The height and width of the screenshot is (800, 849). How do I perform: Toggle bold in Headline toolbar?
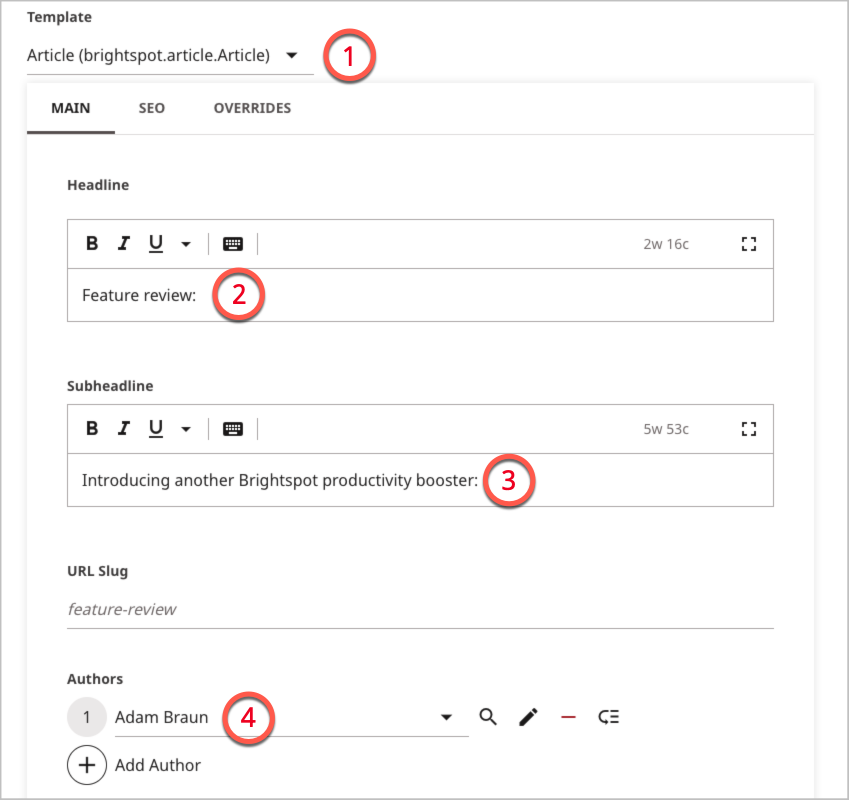92,244
